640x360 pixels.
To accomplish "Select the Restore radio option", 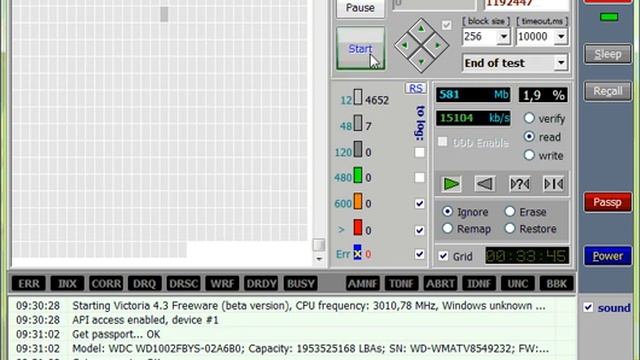I will point(510,229).
